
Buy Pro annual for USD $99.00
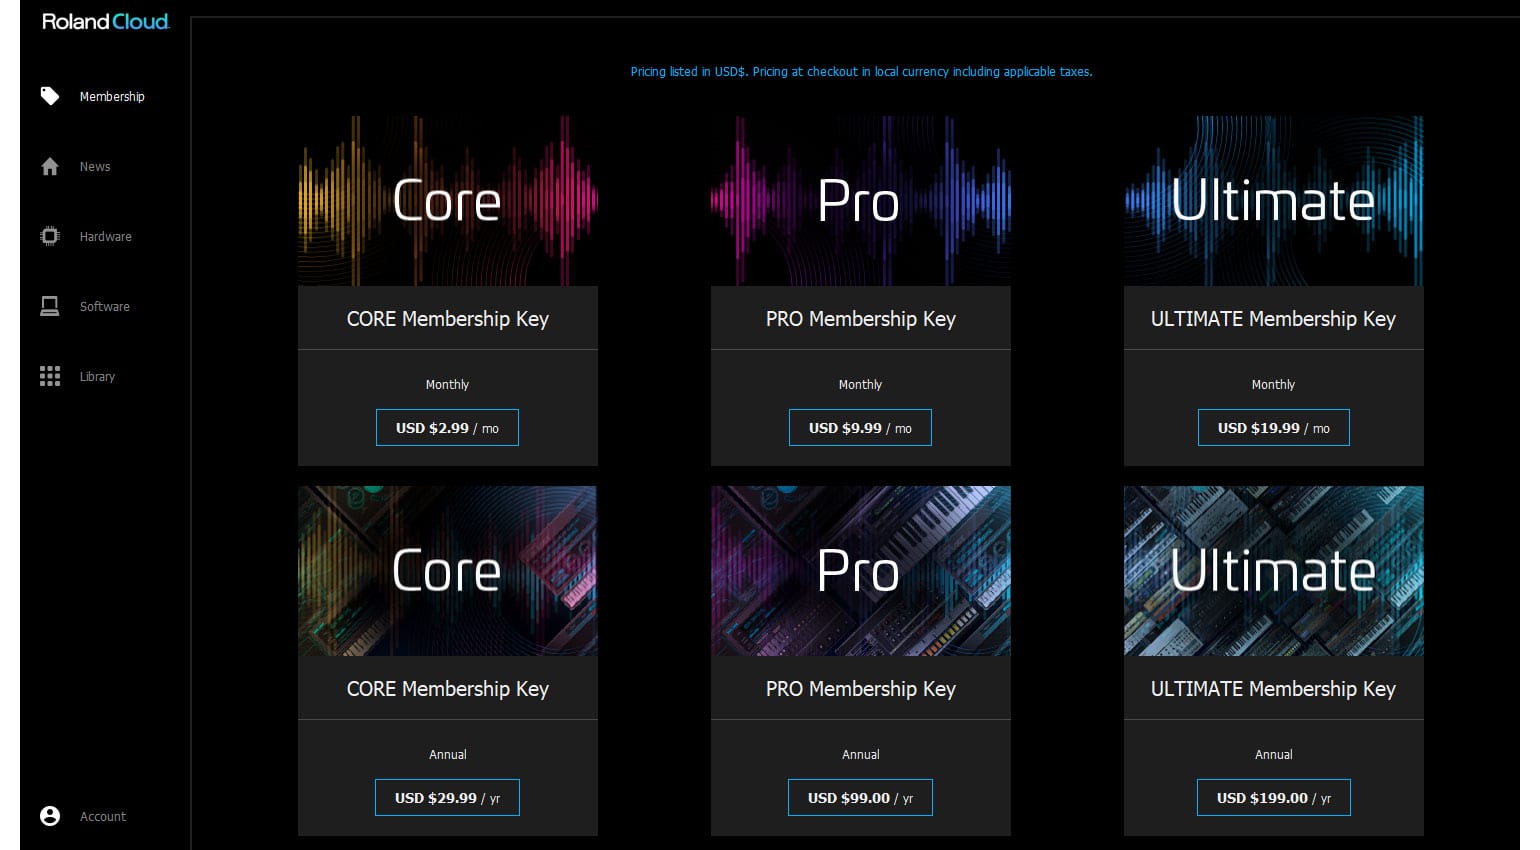860,798
